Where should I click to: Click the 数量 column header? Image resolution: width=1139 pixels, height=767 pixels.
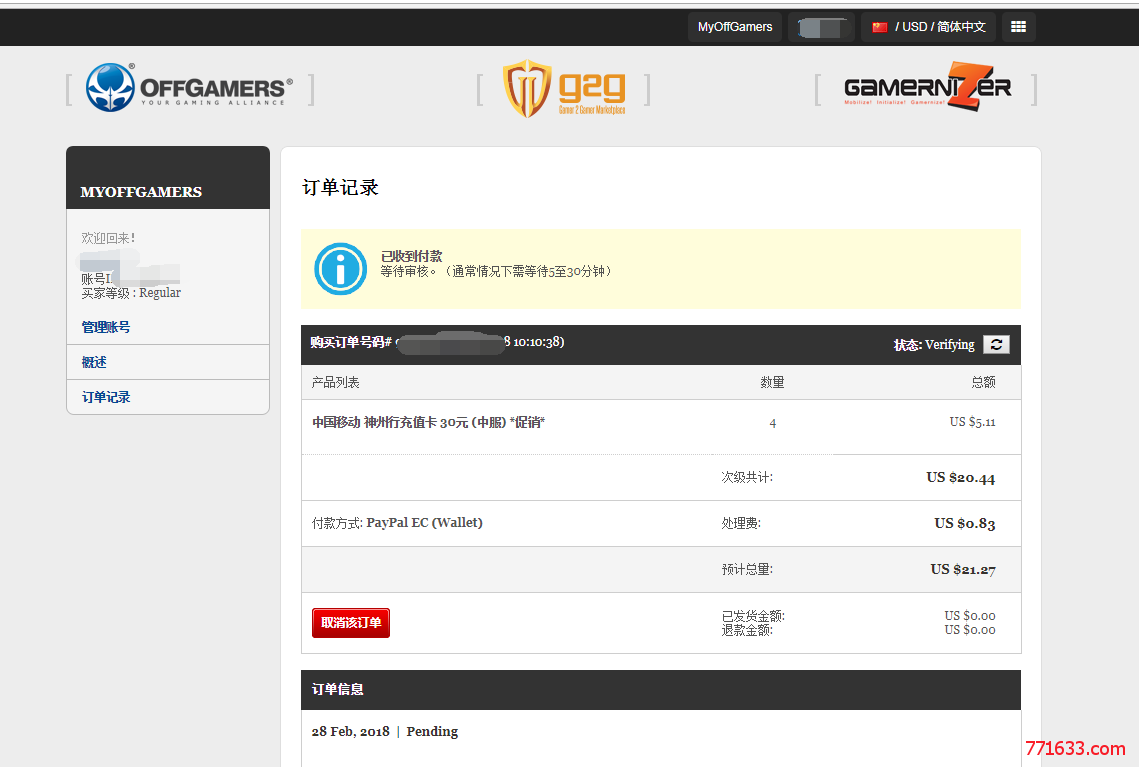coord(772,382)
